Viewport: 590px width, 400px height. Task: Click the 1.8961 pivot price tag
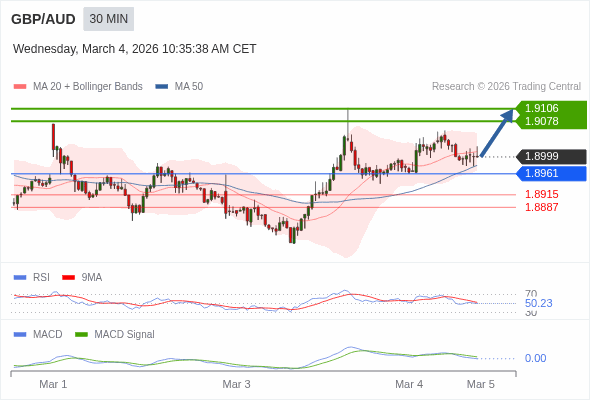tap(551, 173)
